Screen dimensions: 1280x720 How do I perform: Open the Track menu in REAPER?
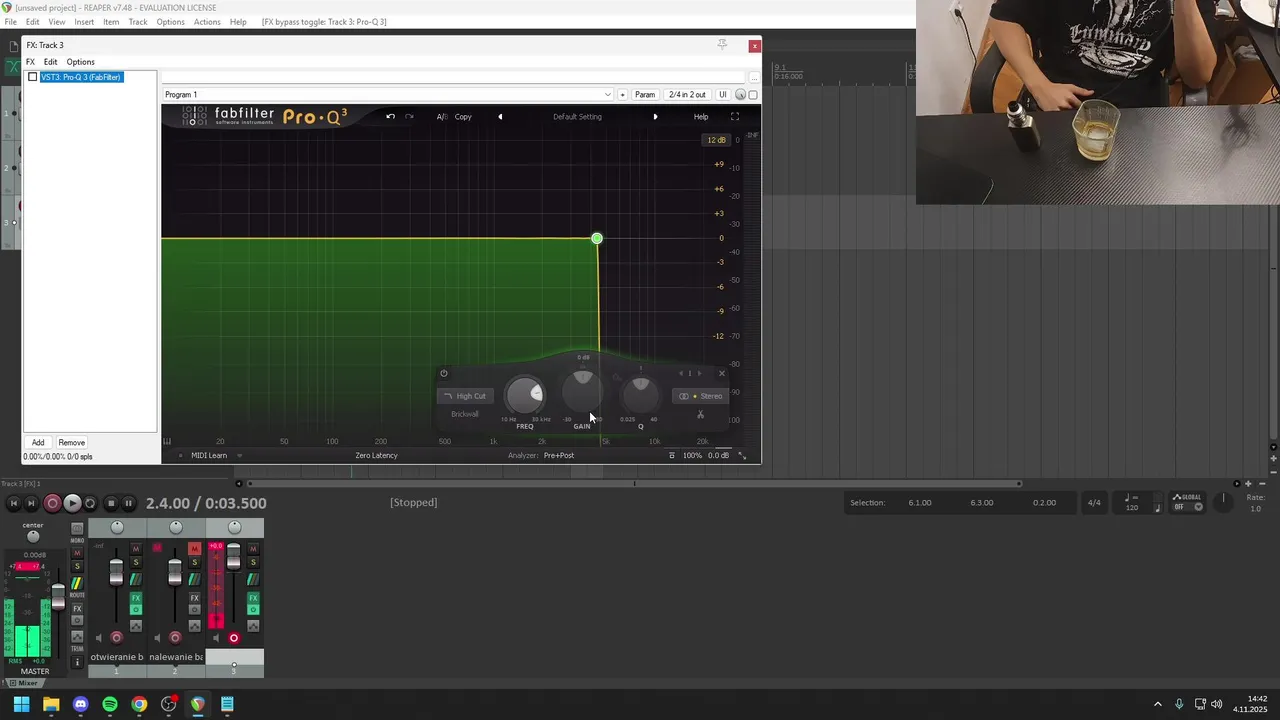point(138,22)
